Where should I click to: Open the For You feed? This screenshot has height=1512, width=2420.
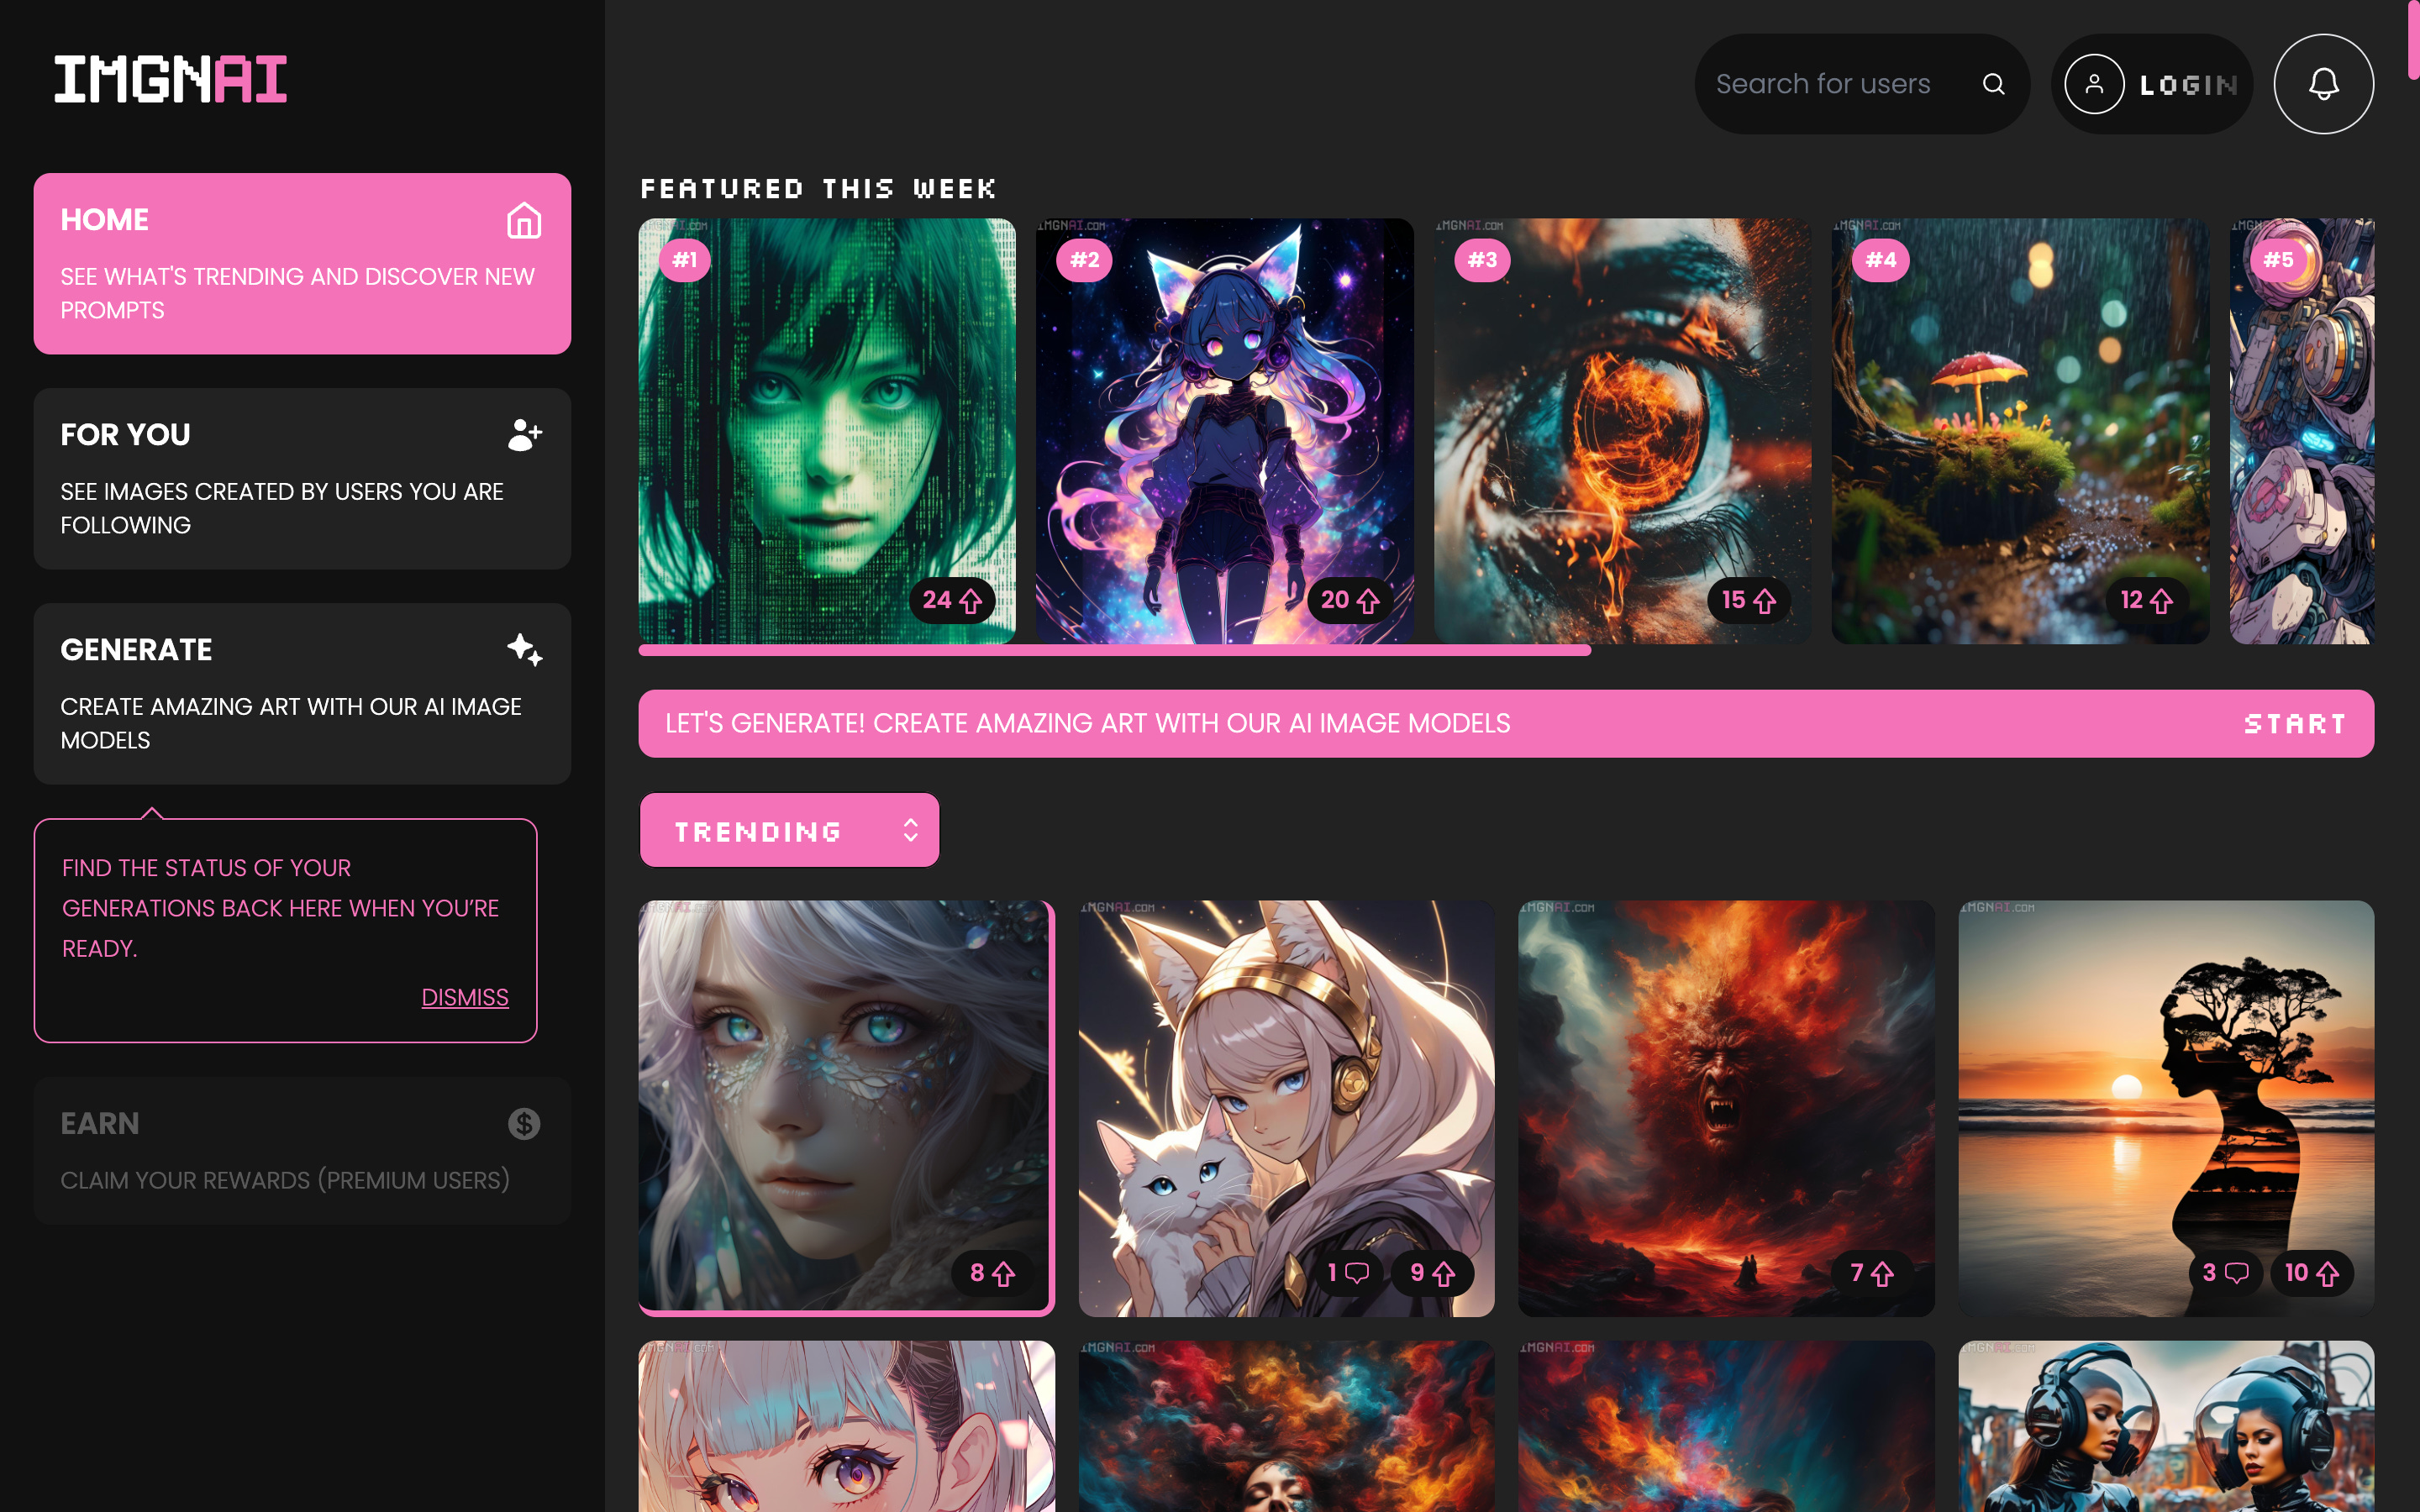(302, 478)
